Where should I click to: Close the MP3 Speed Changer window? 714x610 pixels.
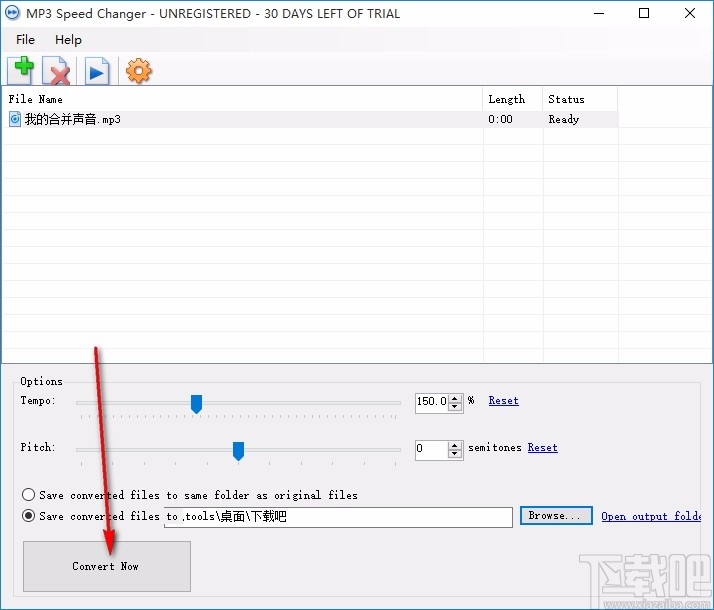[690, 13]
